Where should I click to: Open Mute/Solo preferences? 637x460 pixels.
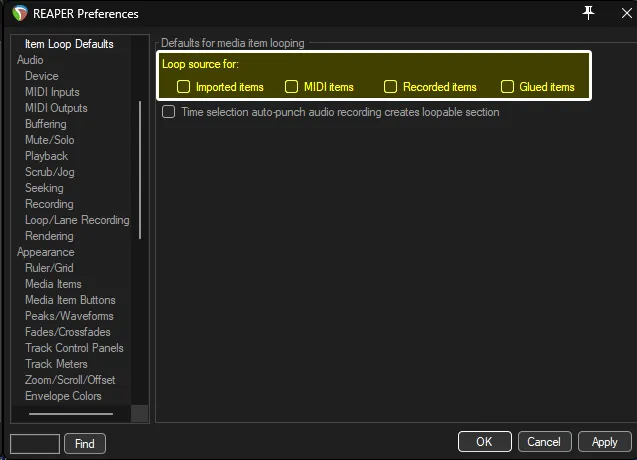click(50, 140)
